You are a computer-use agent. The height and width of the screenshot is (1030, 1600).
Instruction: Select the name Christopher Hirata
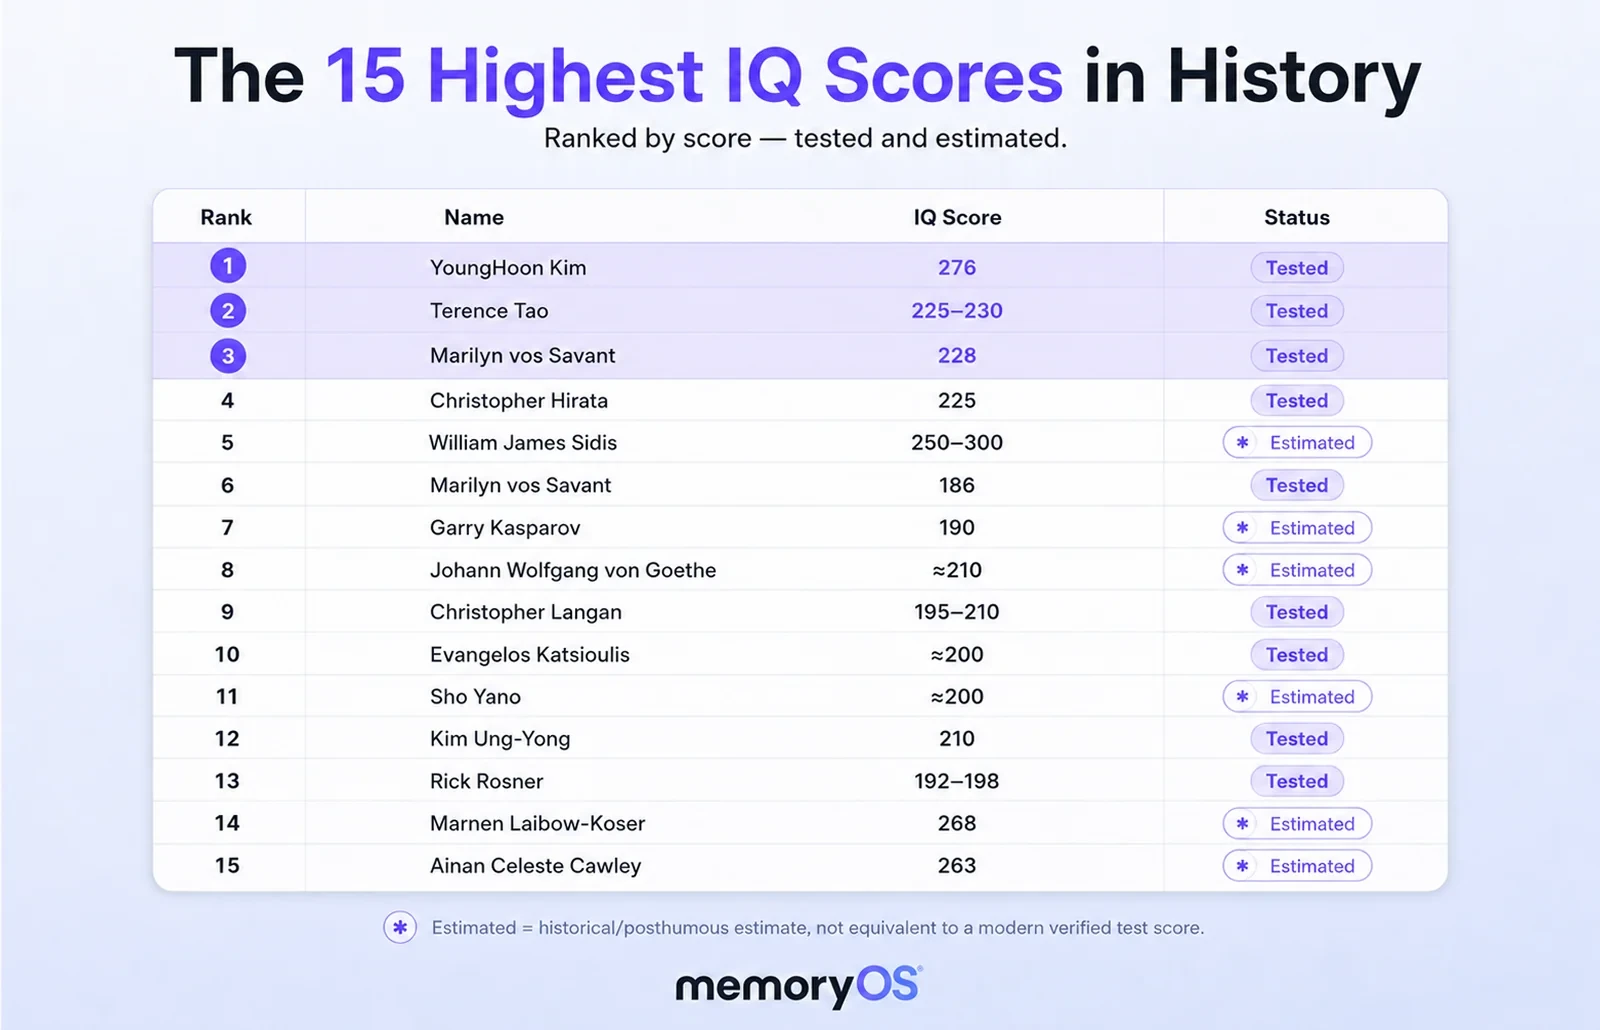point(518,401)
